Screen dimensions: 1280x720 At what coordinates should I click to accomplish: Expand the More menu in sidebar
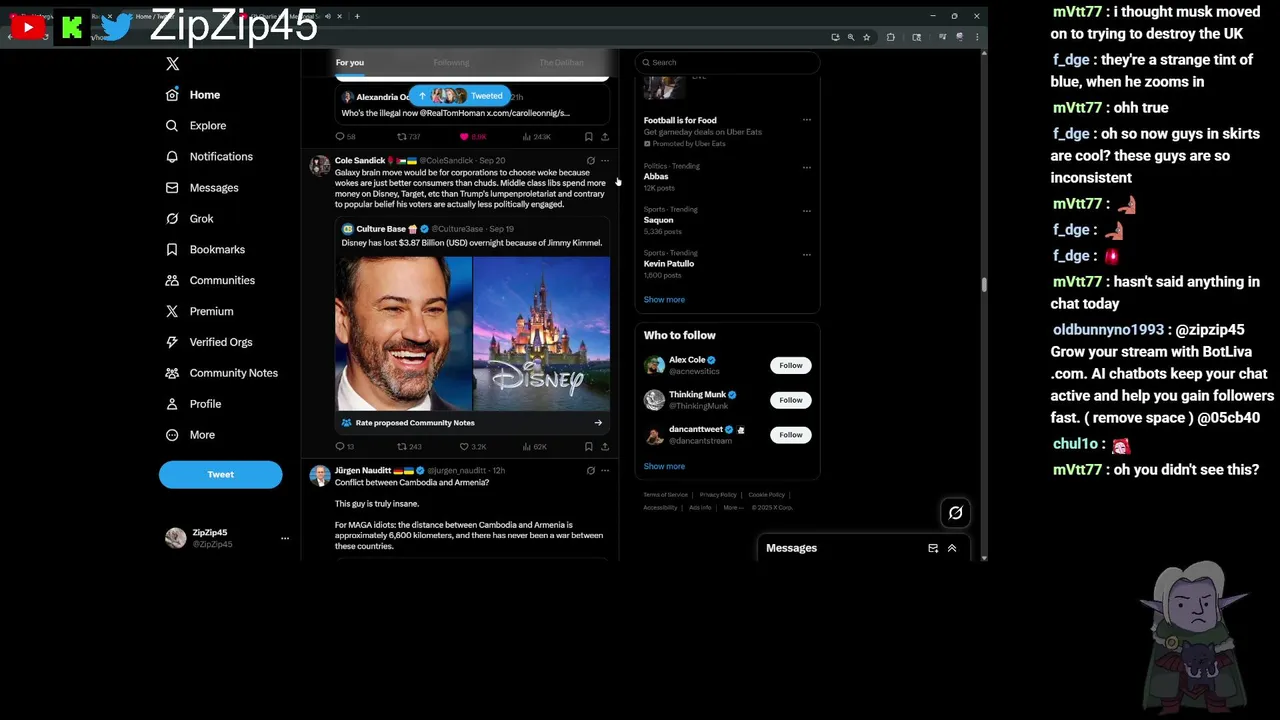[190, 435]
